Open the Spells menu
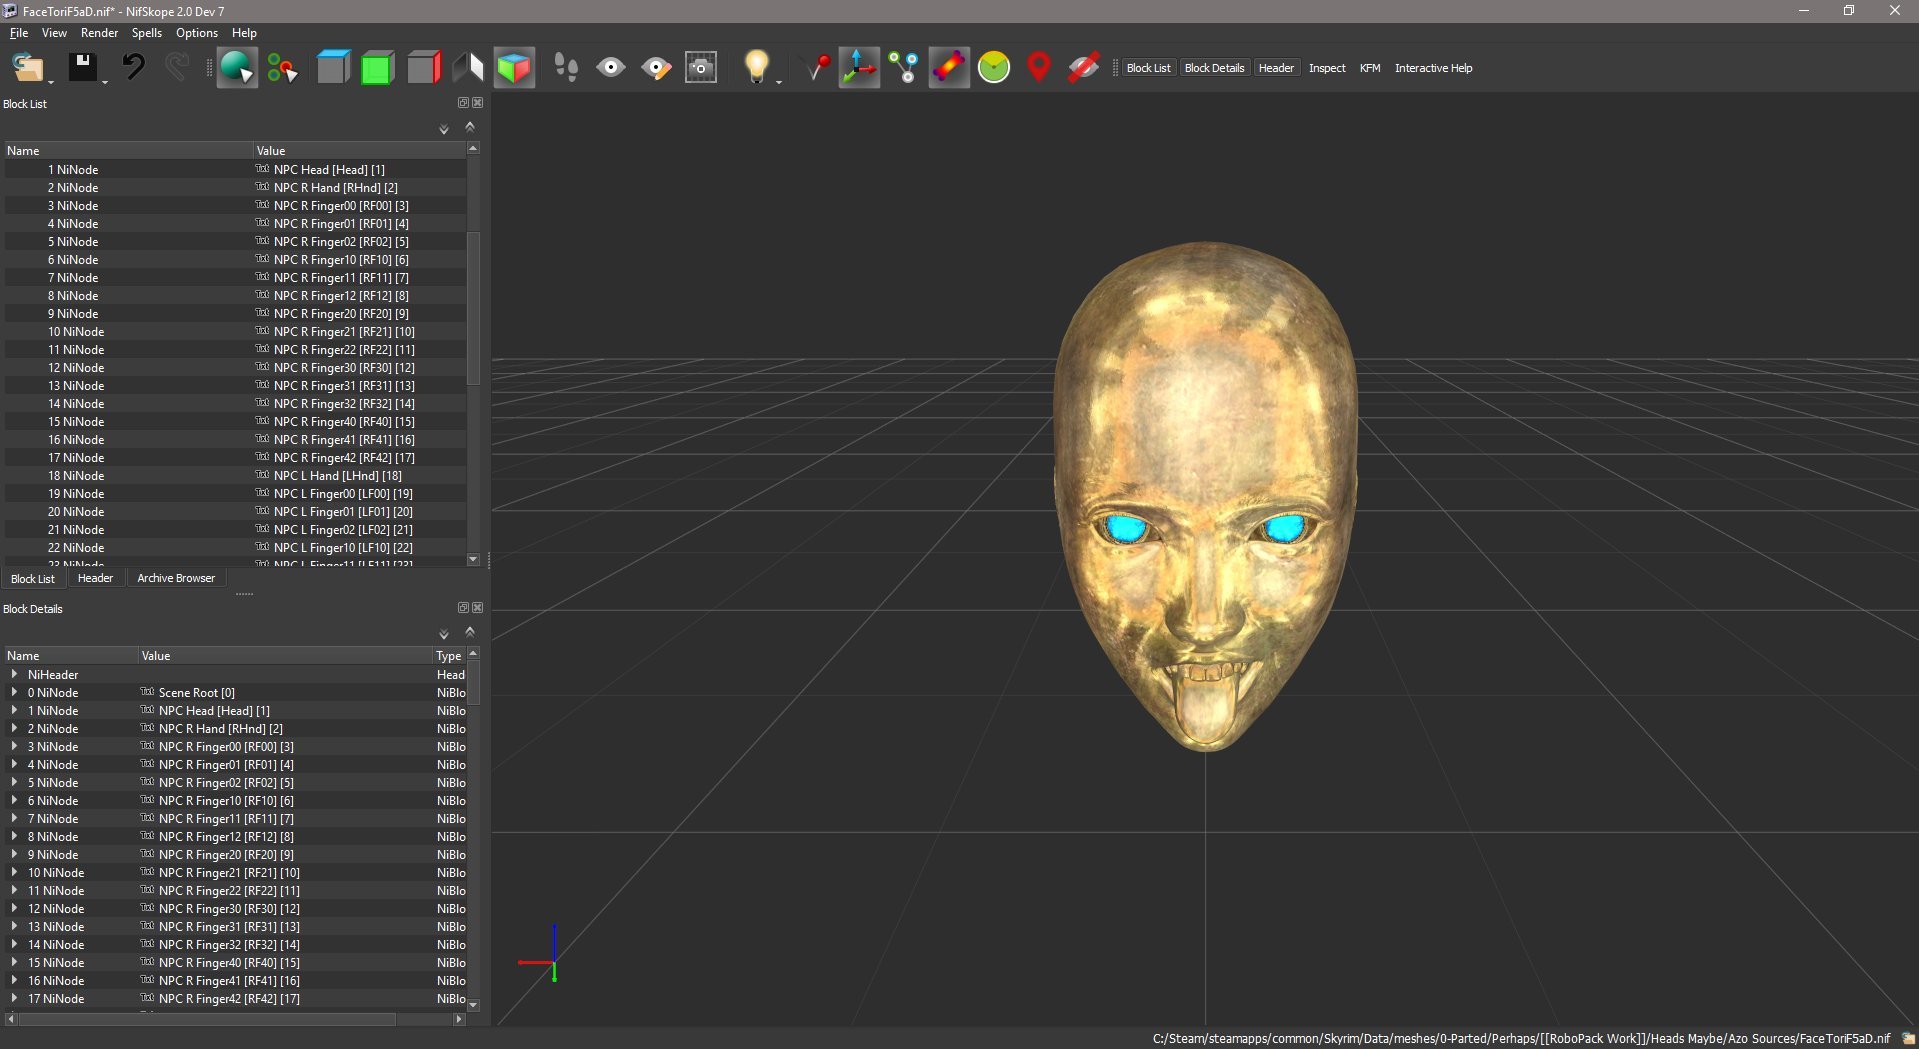 pos(147,33)
